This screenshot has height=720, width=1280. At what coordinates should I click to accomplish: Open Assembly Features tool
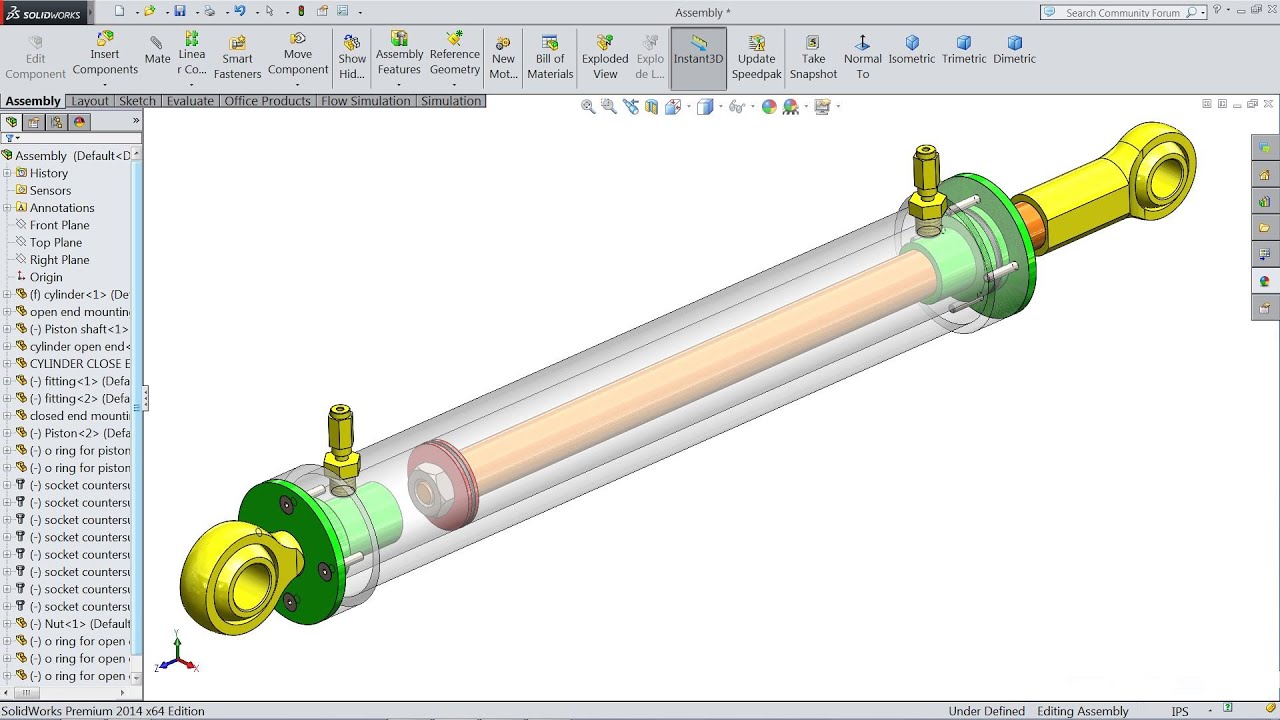tap(399, 54)
